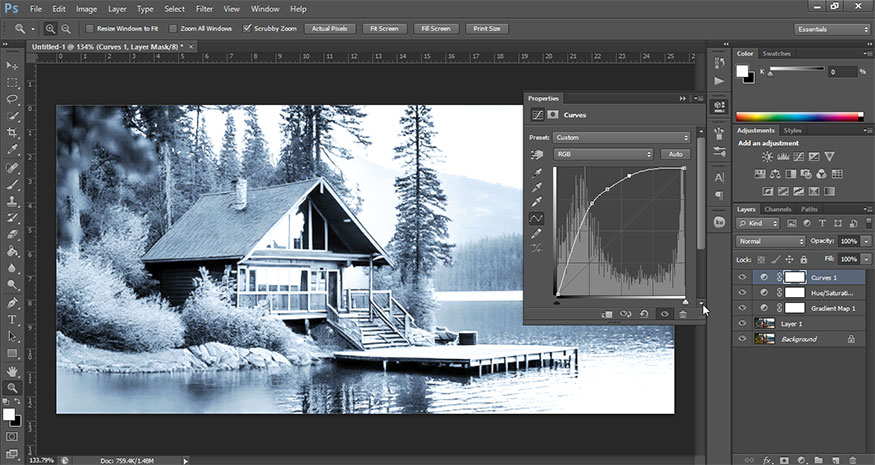Viewport: 875px width, 465px height.
Task: Click the Auto button in Curves
Action: pos(675,155)
